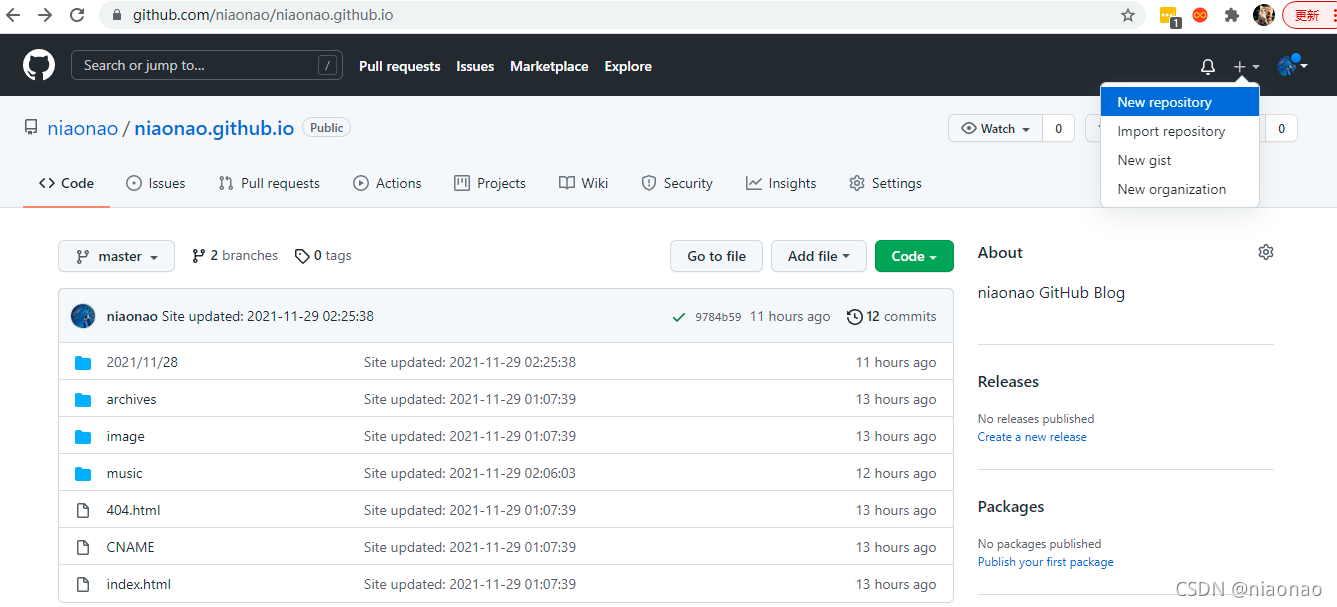View the 2 branches link

(235, 256)
